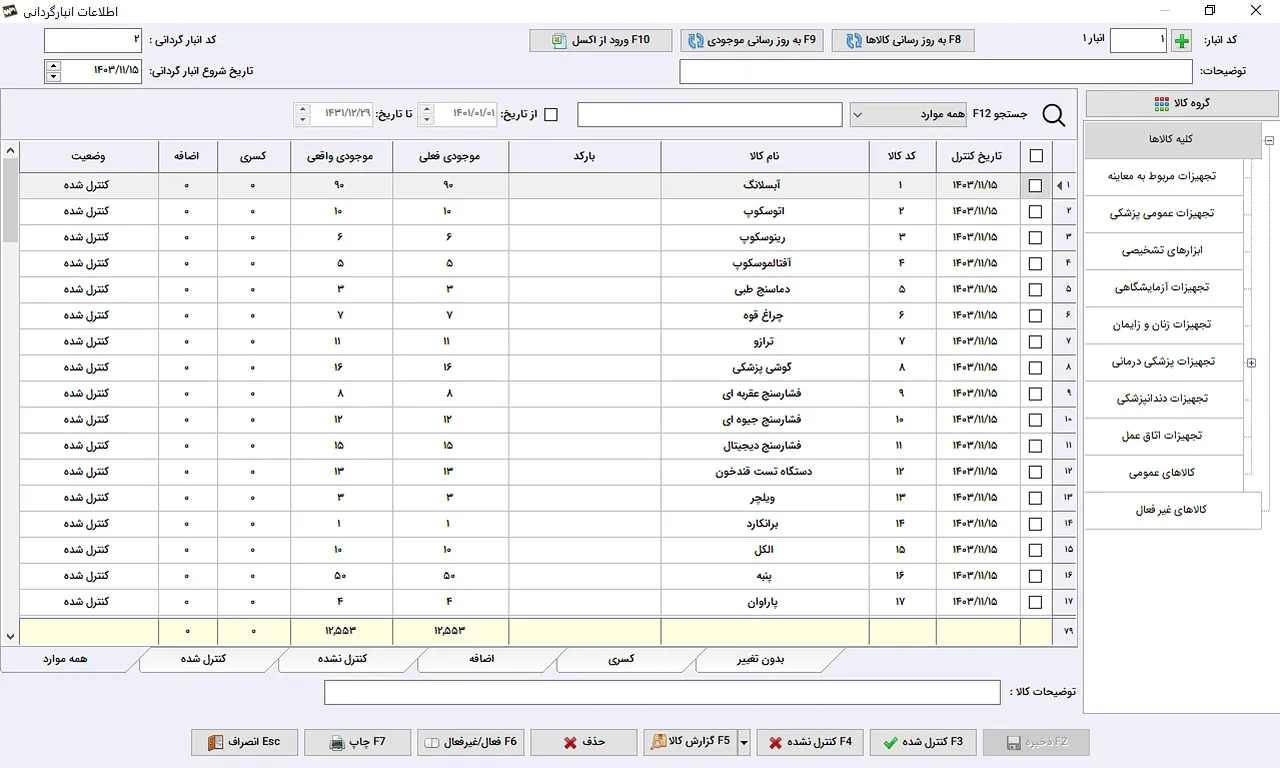This screenshot has width=1280, height=768.
Task: Click the گروه کالا button
Action: pos(1182,104)
